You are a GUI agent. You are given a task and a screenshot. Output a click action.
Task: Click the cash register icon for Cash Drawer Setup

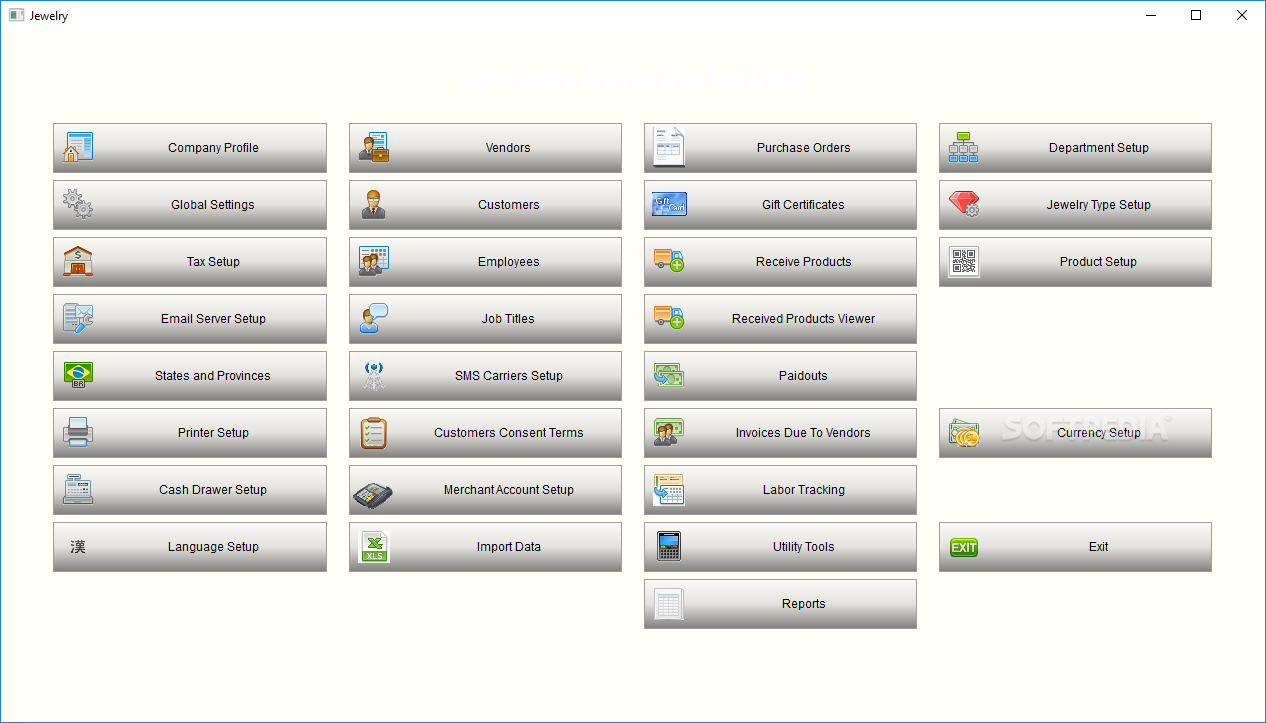click(78, 489)
